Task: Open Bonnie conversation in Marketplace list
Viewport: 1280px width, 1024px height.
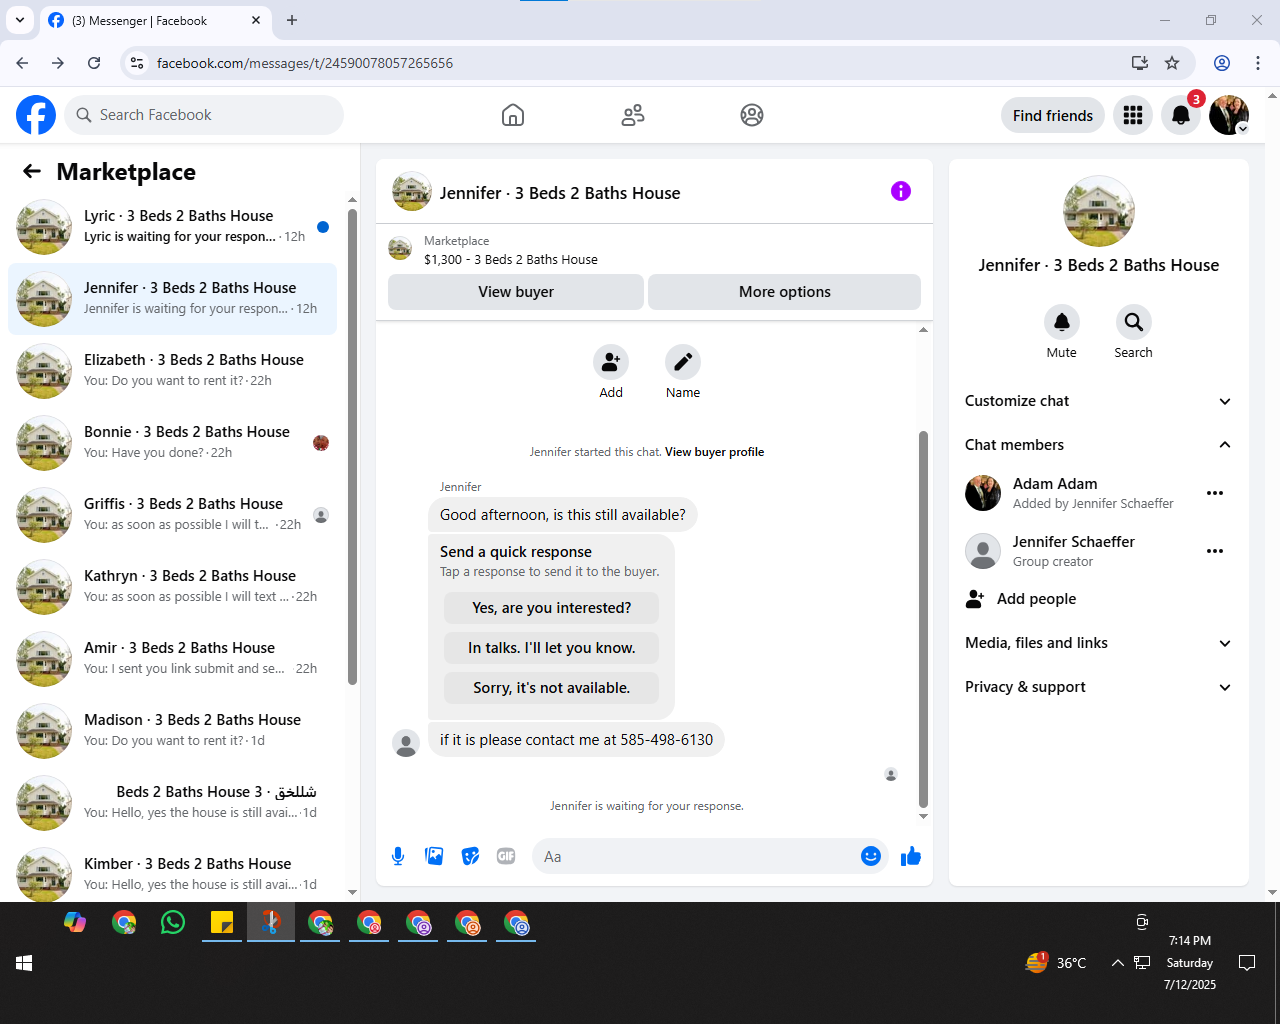Action: point(172,443)
